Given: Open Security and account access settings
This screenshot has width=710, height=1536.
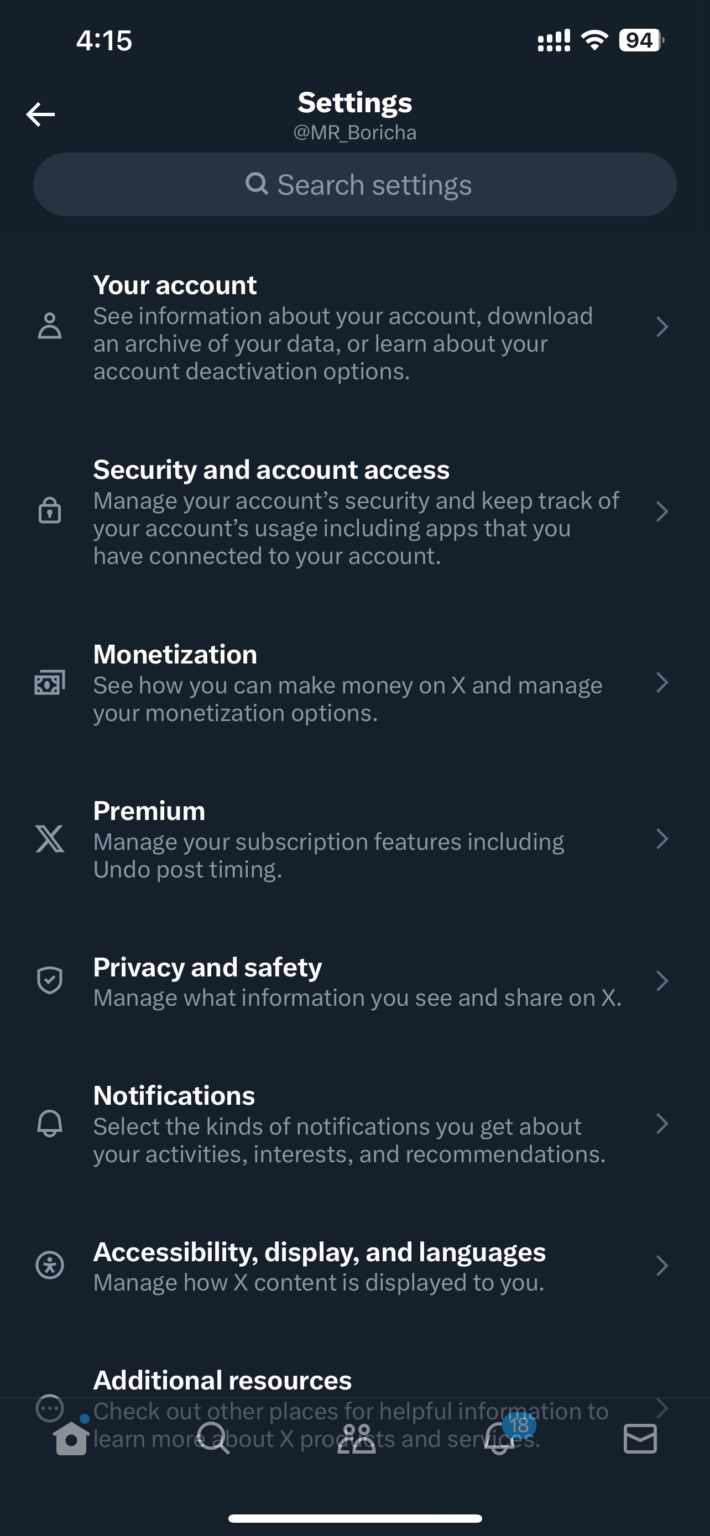Looking at the screenshot, I should (x=355, y=511).
